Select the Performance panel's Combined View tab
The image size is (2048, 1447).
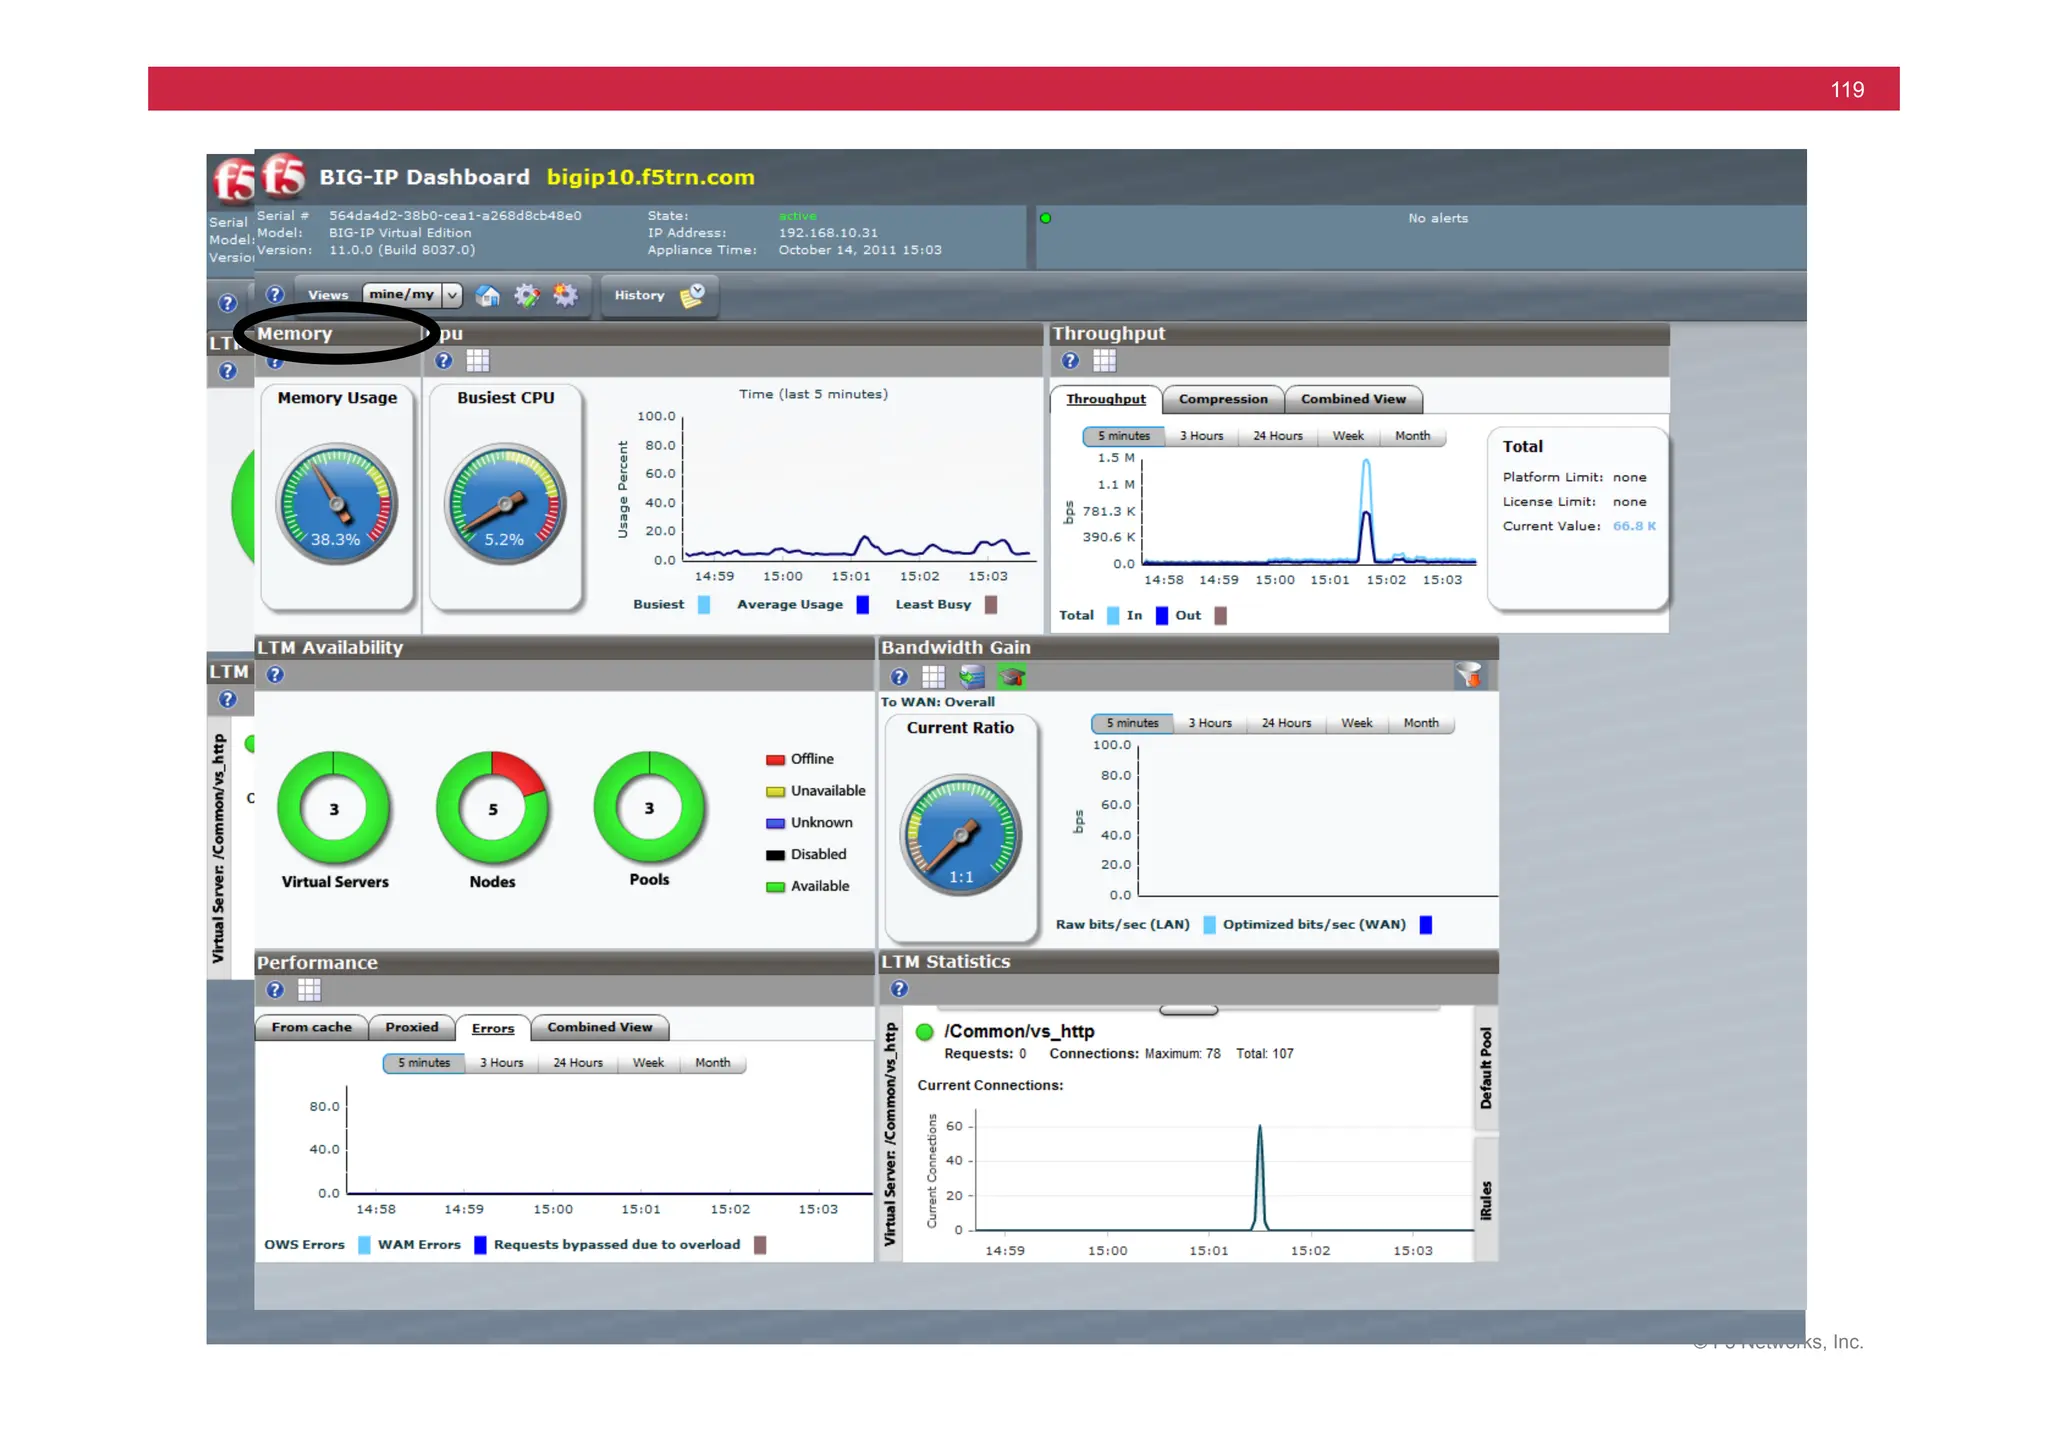tap(600, 1027)
